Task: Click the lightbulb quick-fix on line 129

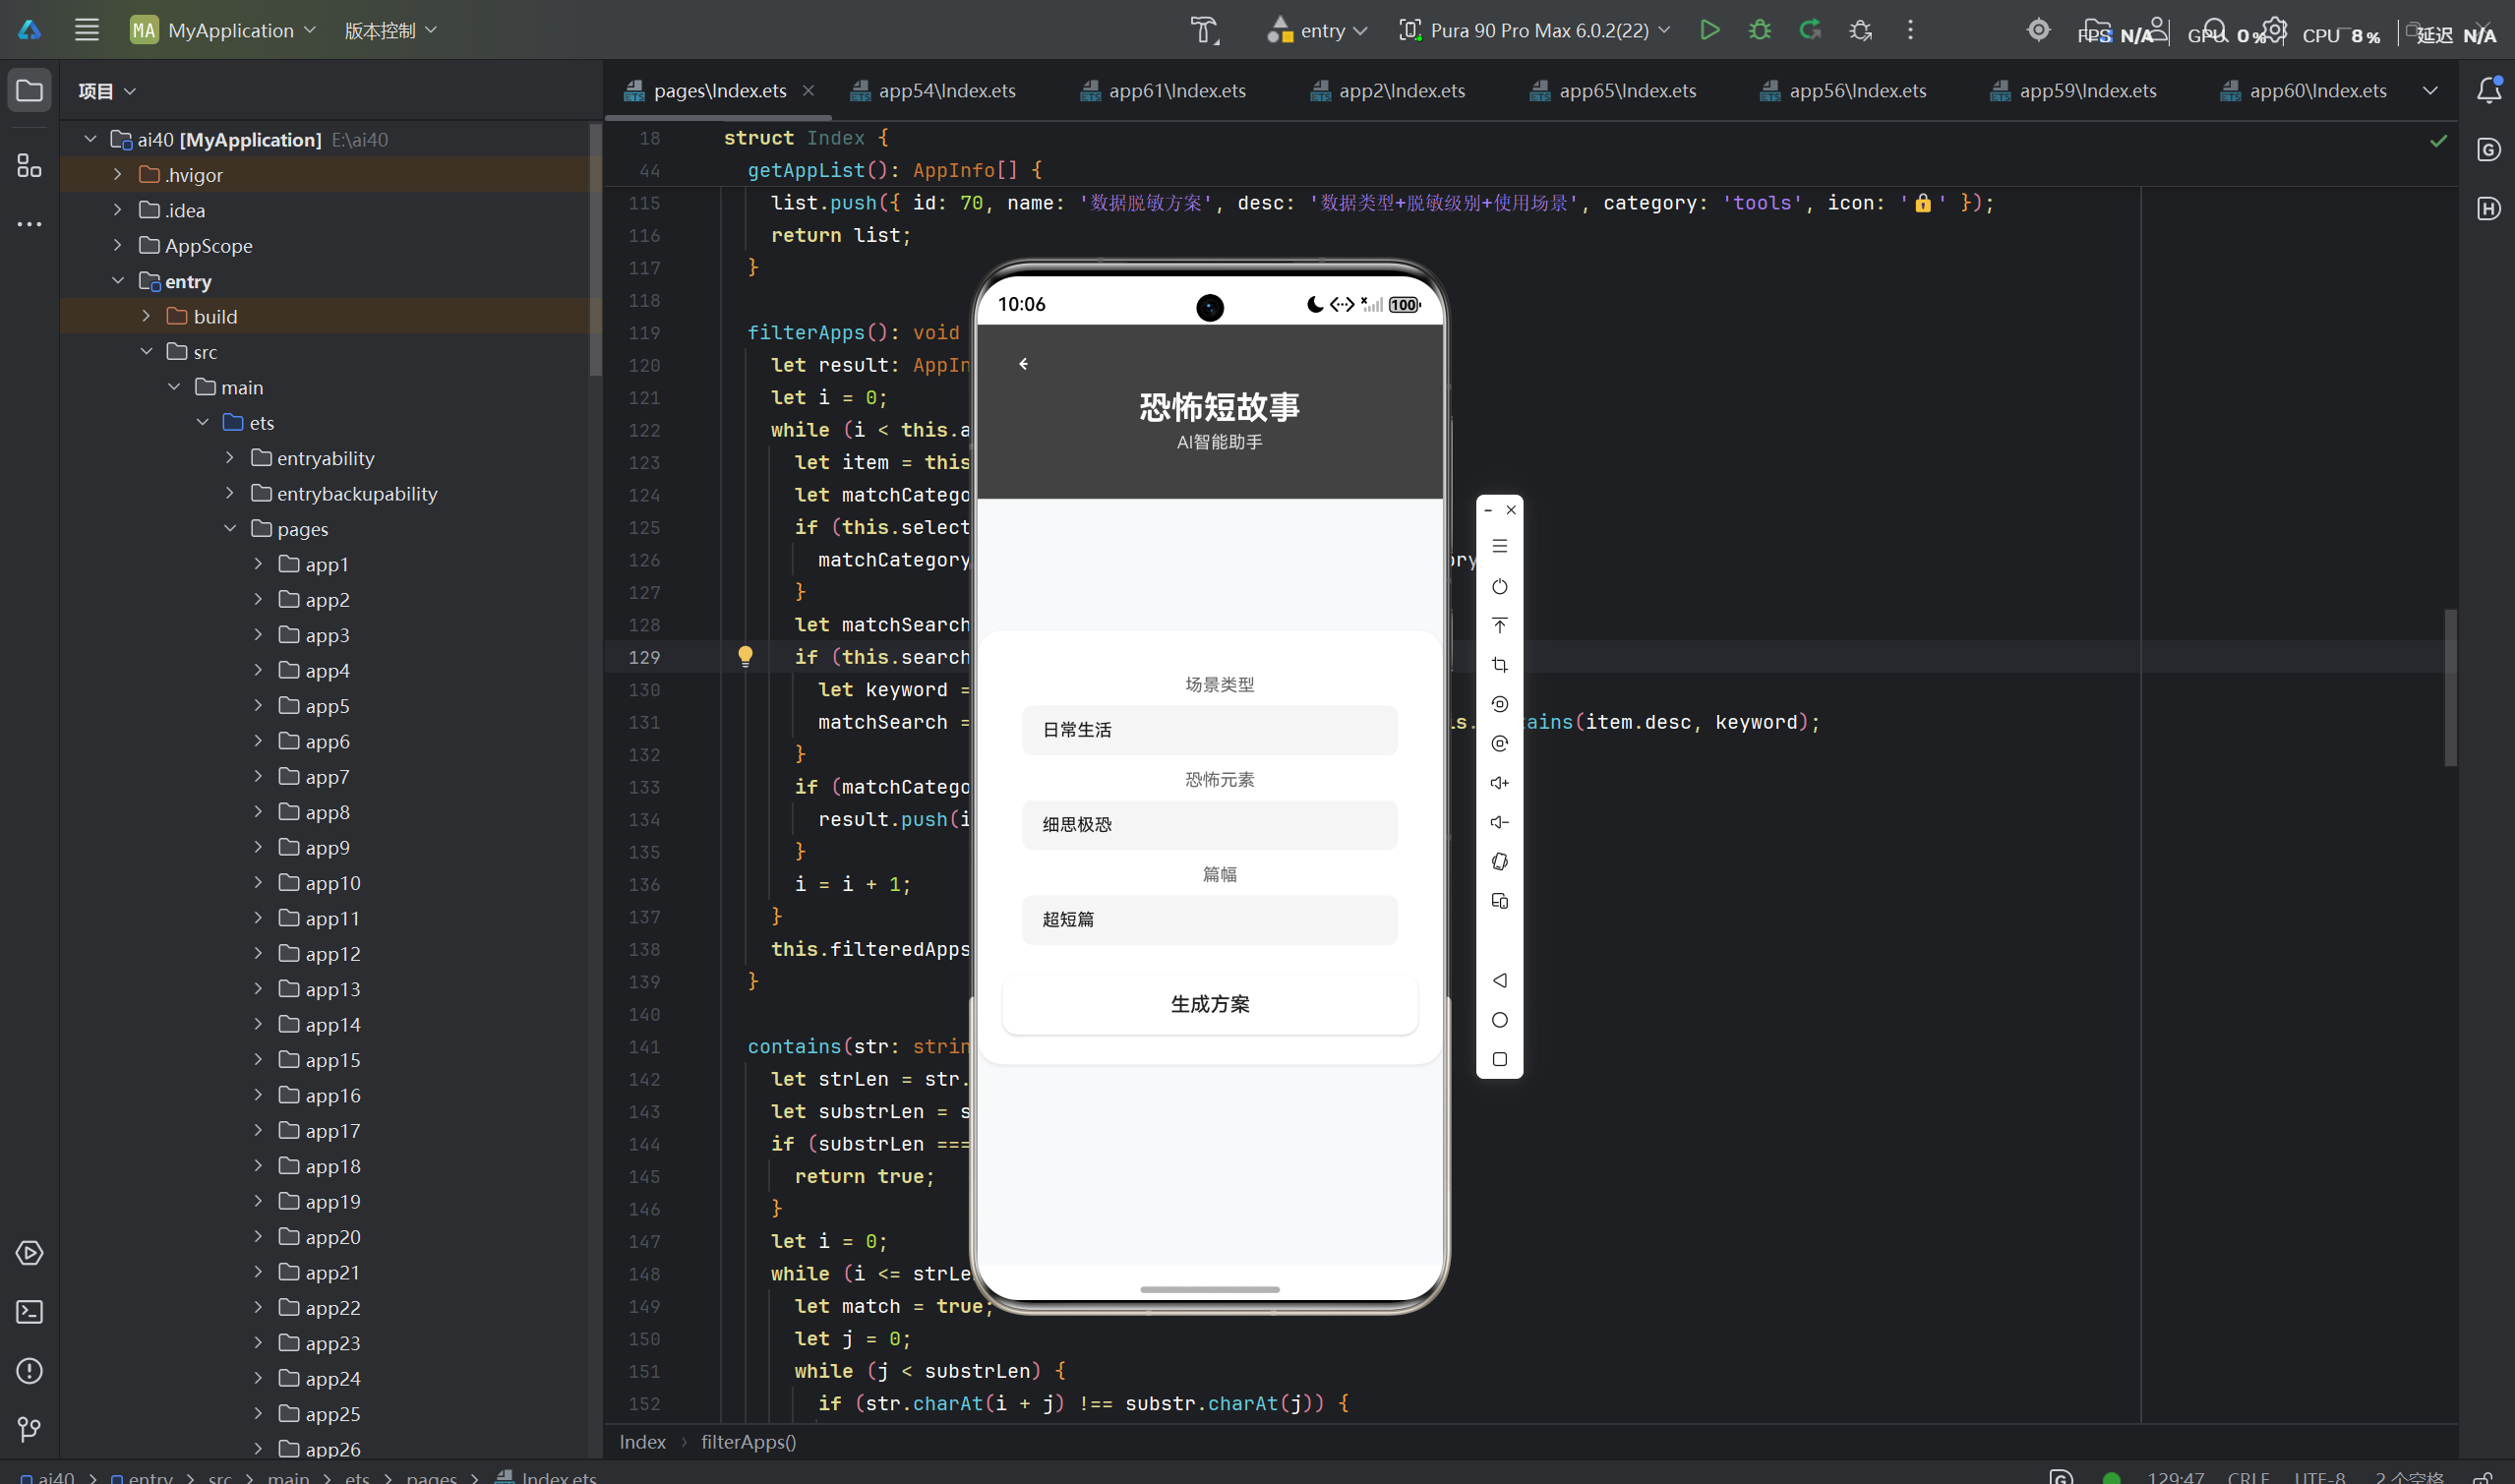Action: click(745, 656)
